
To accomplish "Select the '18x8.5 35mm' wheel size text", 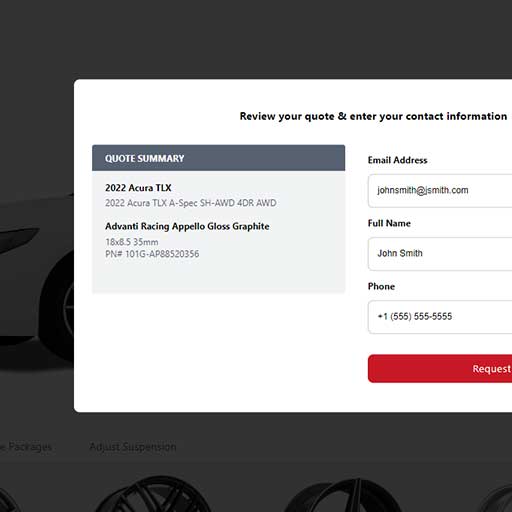I will point(132,242).
